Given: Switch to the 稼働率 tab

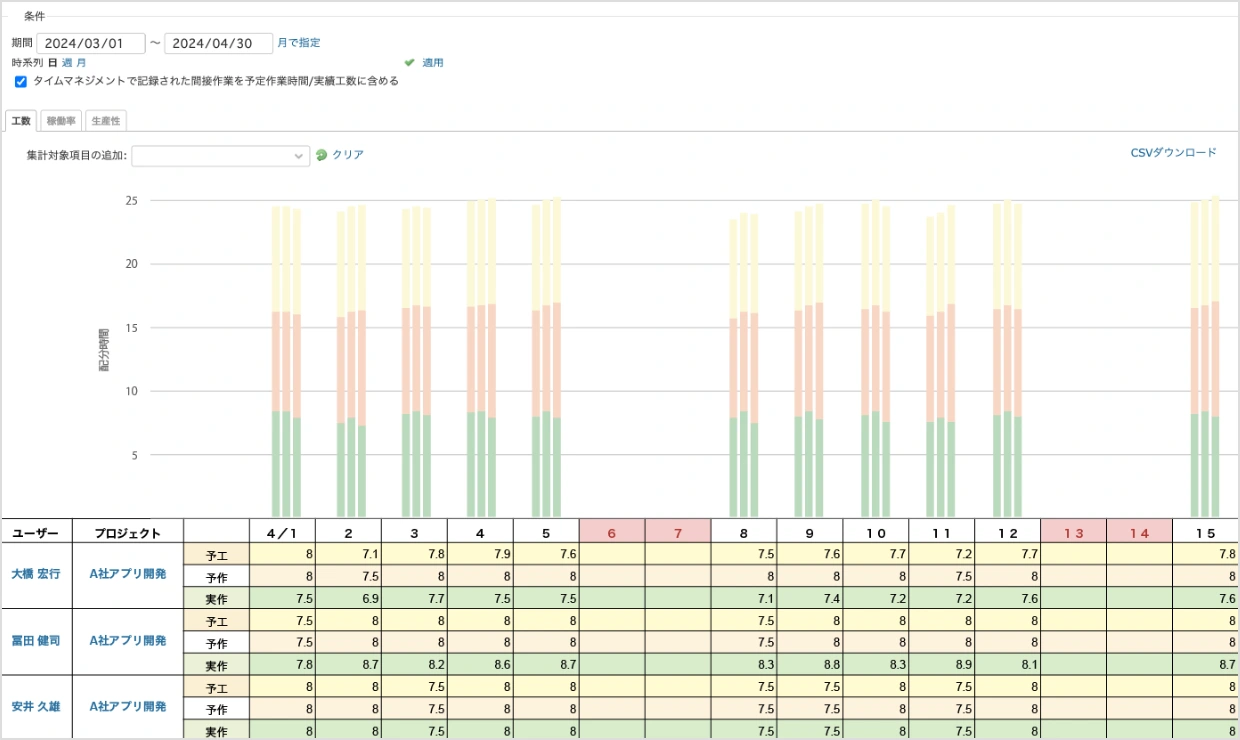Looking at the screenshot, I should click(x=63, y=121).
